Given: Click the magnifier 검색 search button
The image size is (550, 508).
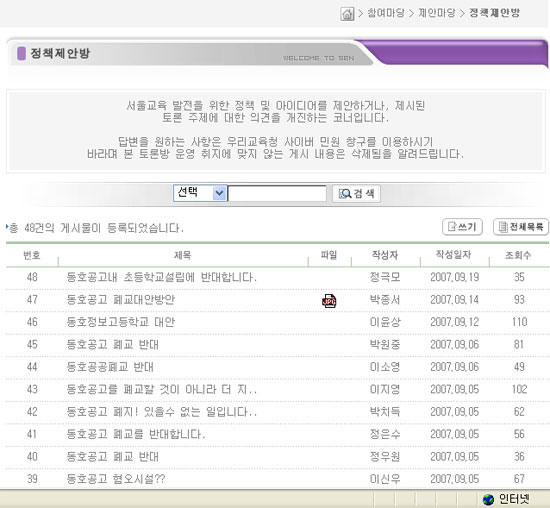Looking at the screenshot, I should (356, 194).
